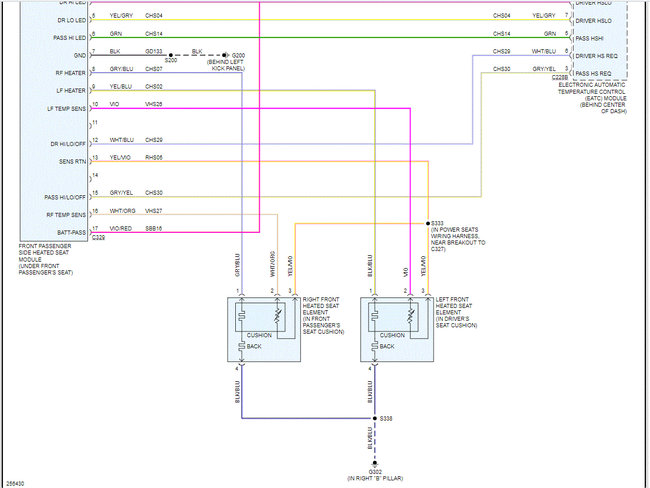Select the VHS26 circuit code
The image size is (650, 488).
pyautogui.click(x=154, y=104)
